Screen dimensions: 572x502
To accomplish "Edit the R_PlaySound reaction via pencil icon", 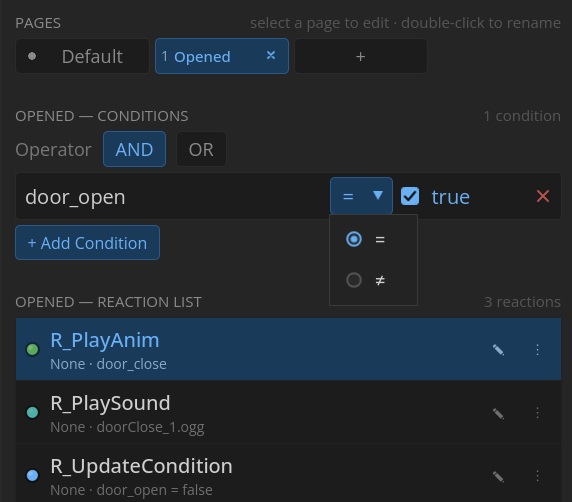I will click(x=498, y=413).
